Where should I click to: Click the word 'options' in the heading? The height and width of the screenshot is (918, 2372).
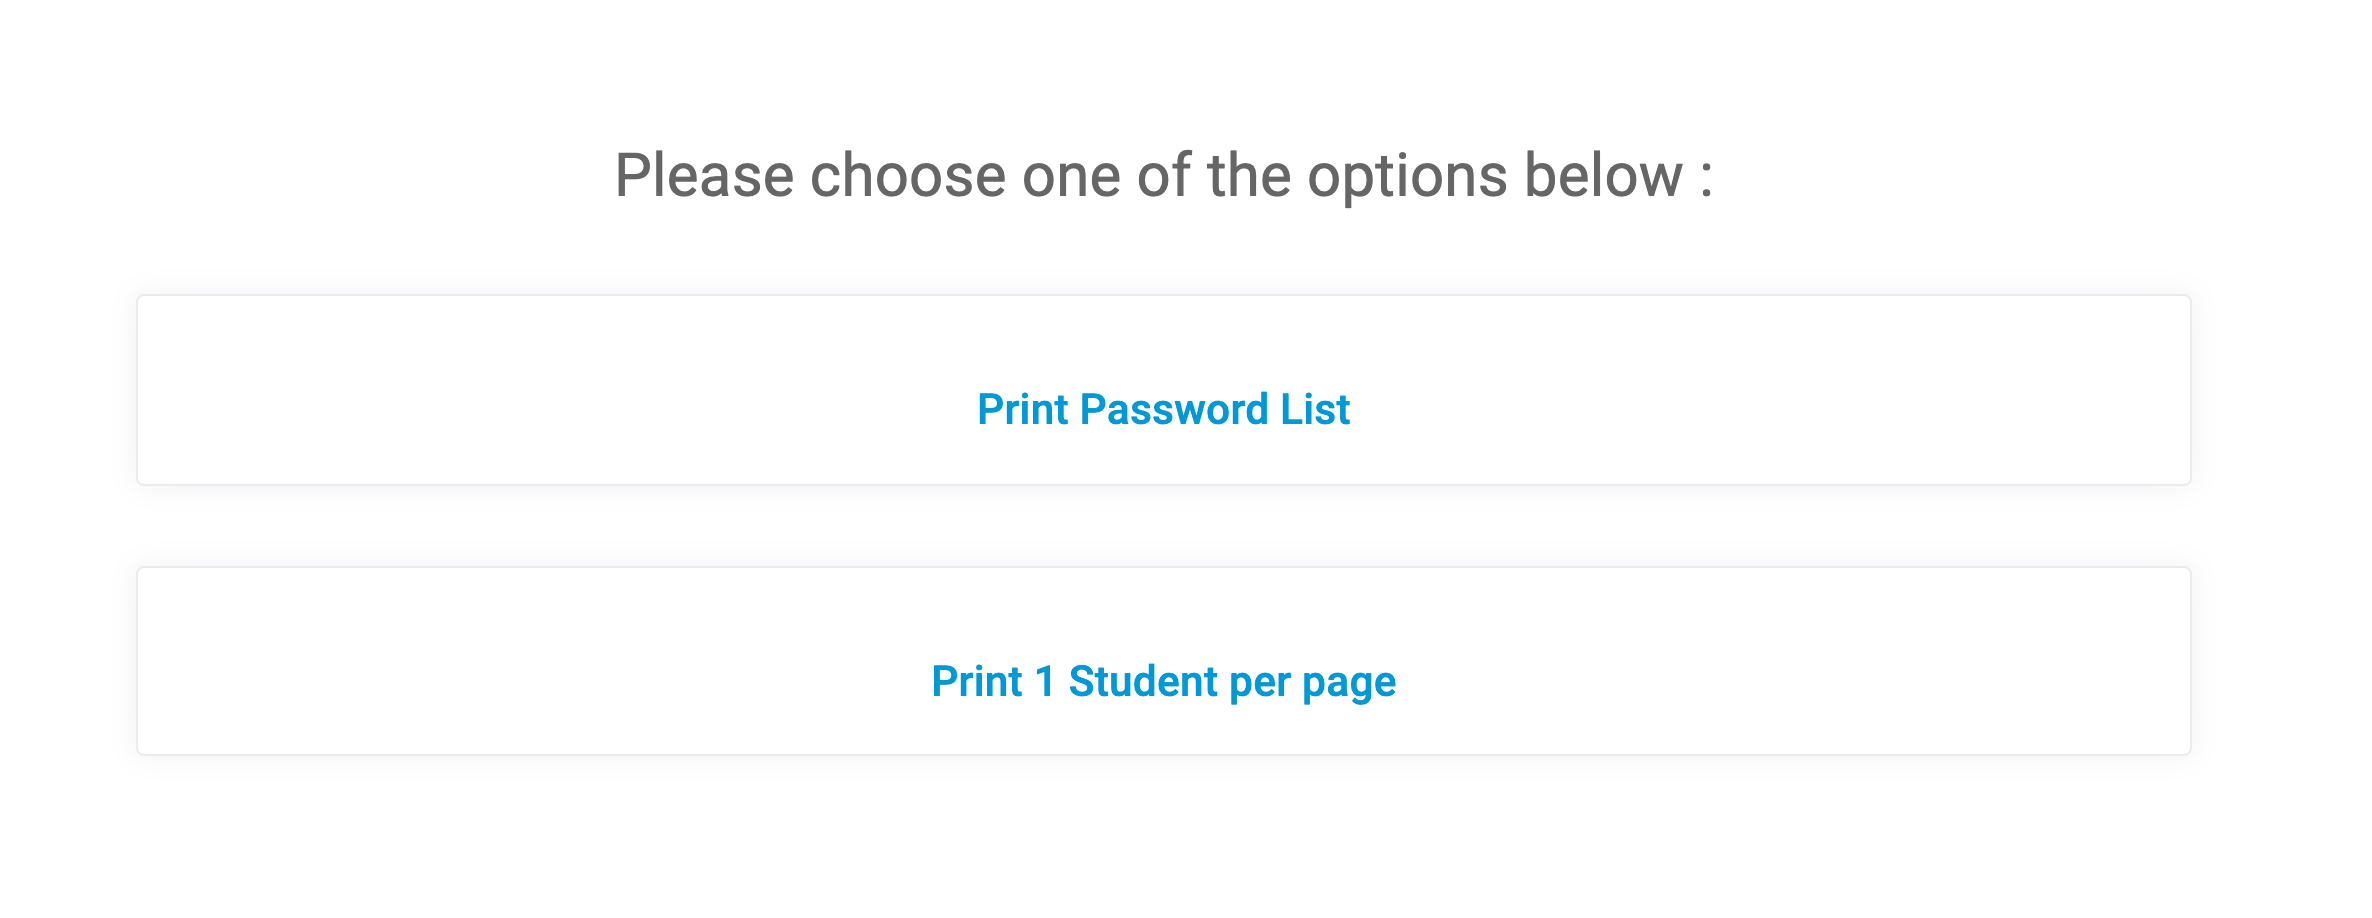tap(1408, 176)
